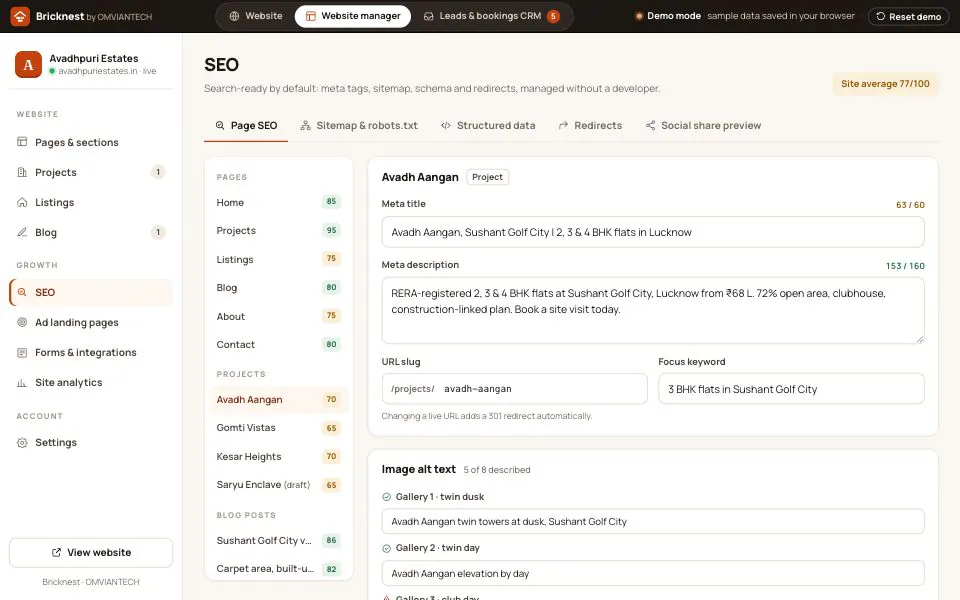Click the Gallery 2 alt text field
This screenshot has width=960, height=600.
tap(653, 574)
